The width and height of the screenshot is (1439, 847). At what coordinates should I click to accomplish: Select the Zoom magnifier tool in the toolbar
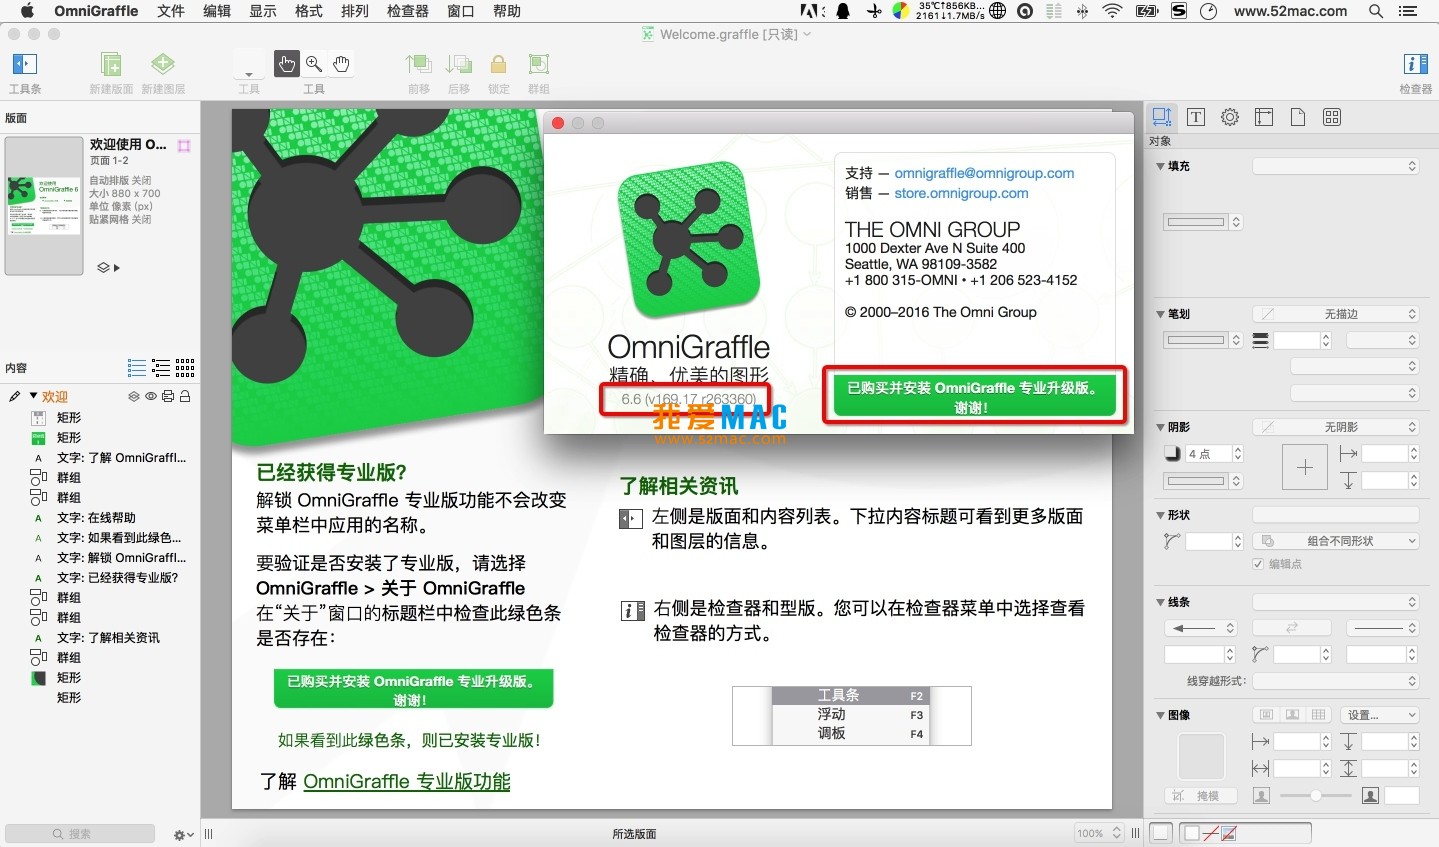[314, 63]
